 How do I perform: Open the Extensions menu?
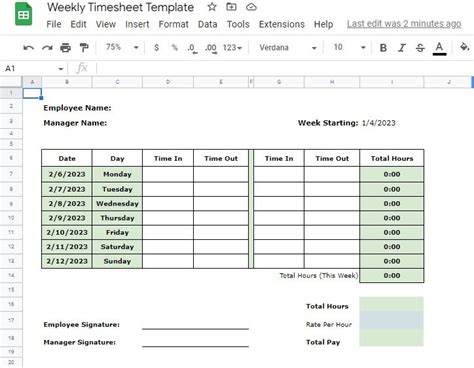282,24
